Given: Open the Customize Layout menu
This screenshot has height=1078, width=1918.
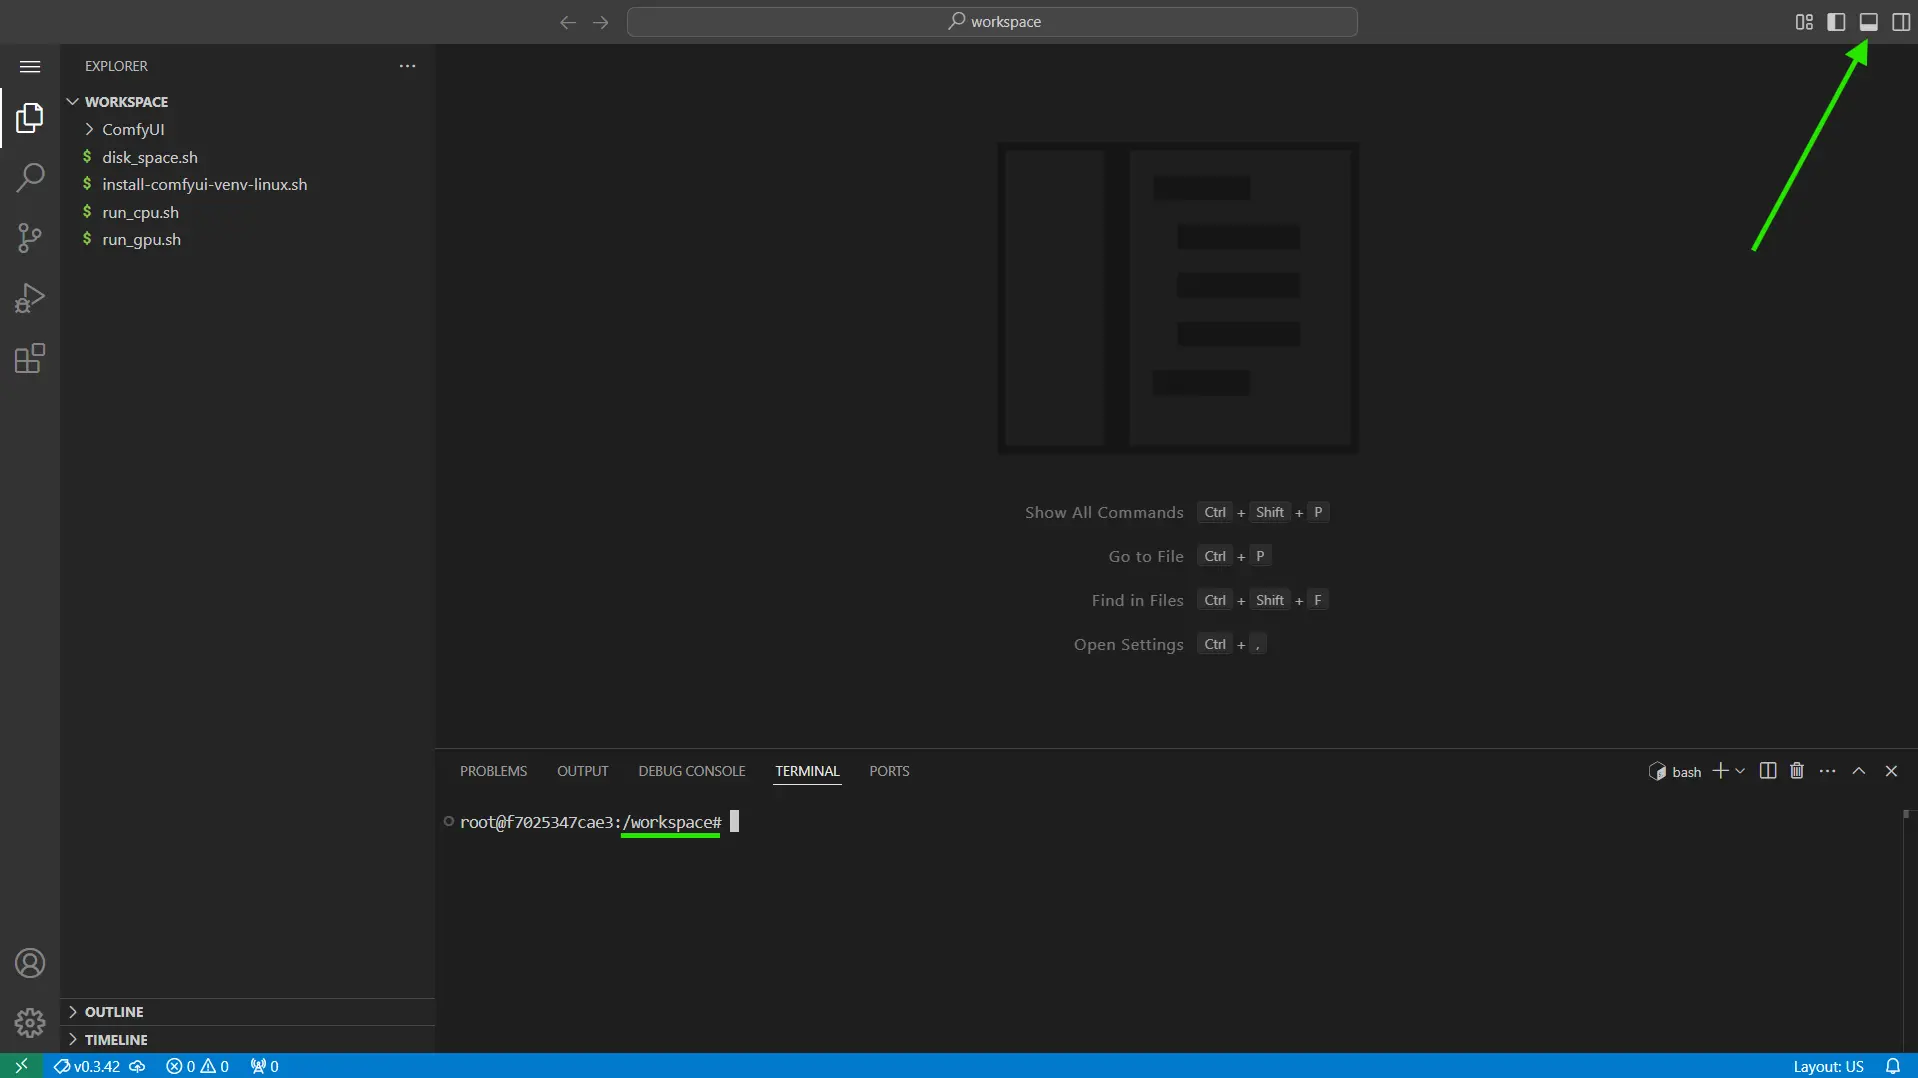Looking at the screenshot, I should (1804, 22).
